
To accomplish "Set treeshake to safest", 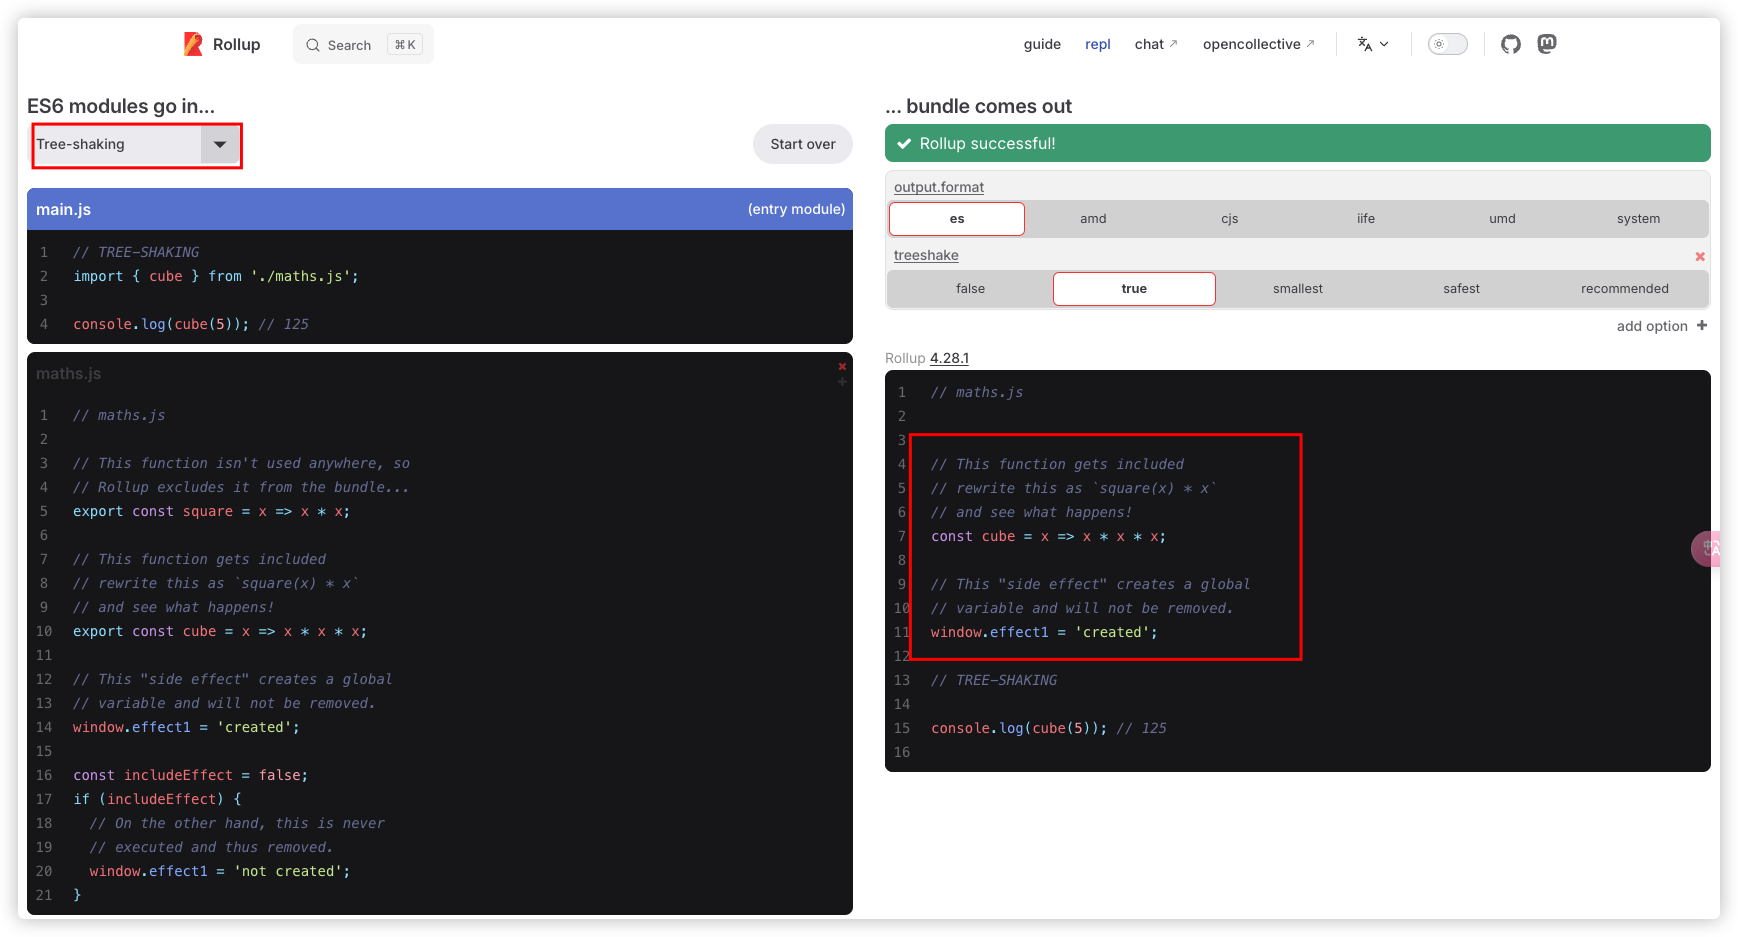I will pos(1461,289).
